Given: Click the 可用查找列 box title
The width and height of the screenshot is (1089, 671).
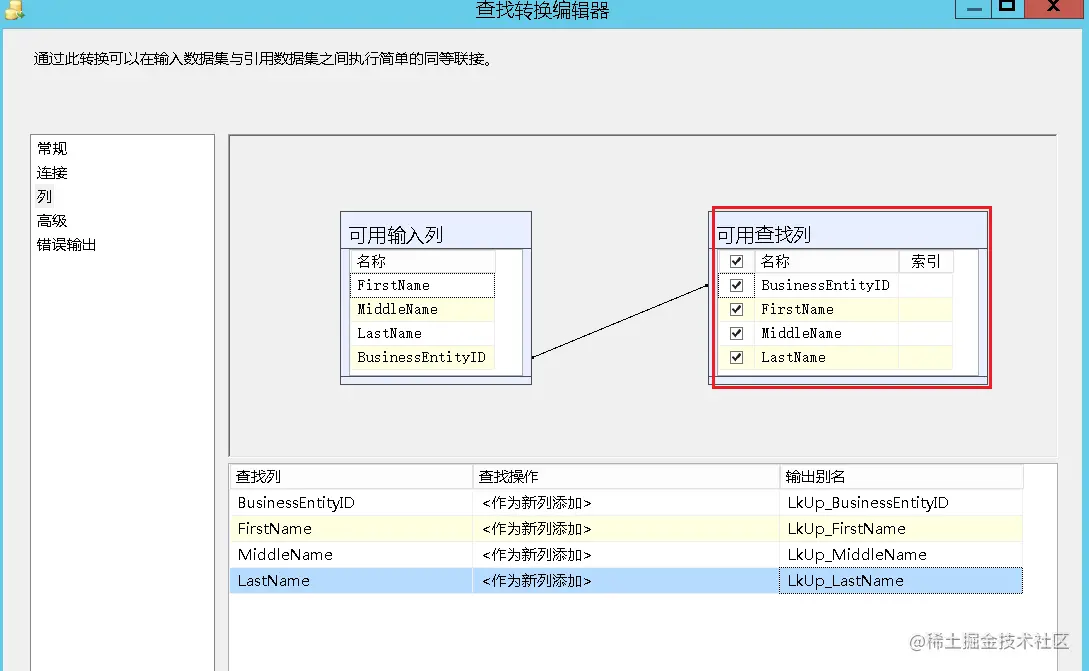Looking at the screenshot, I should point(763,235).
